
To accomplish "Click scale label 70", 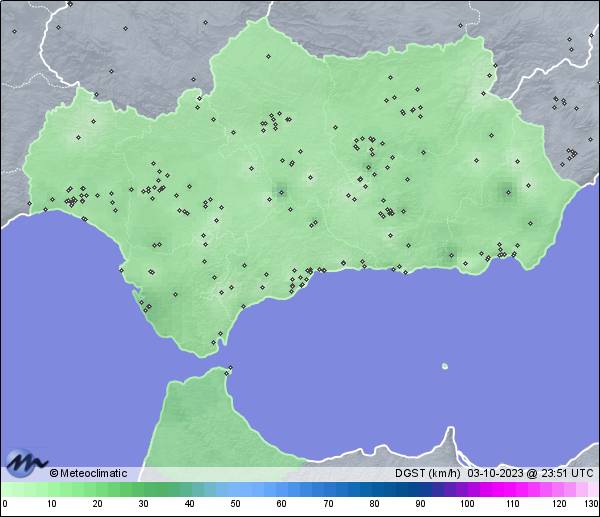I will pyautogui.click(x=328, y=504).
